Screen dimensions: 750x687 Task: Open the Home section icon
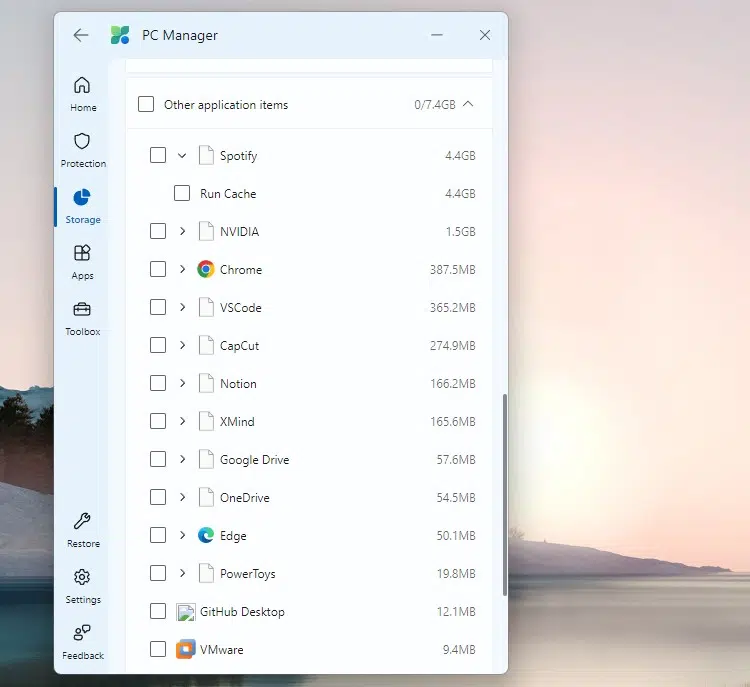(x=83, y=85)
